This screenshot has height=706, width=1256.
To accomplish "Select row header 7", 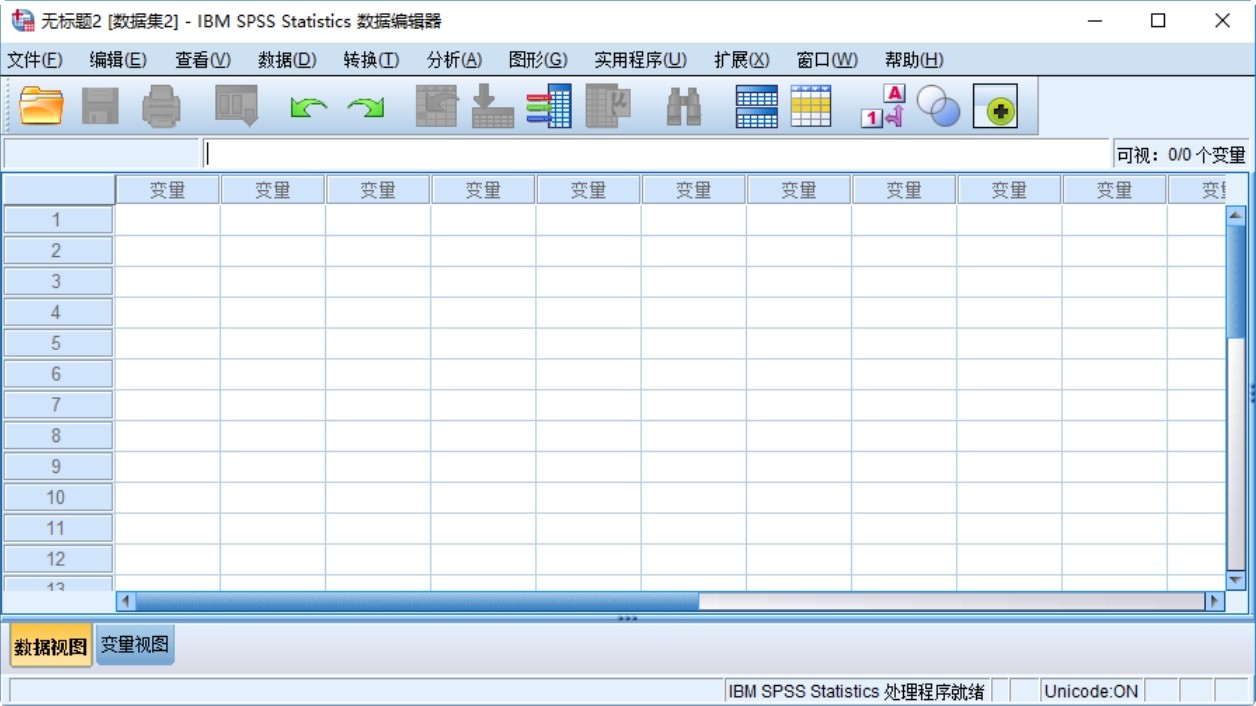I will [58, 405].
